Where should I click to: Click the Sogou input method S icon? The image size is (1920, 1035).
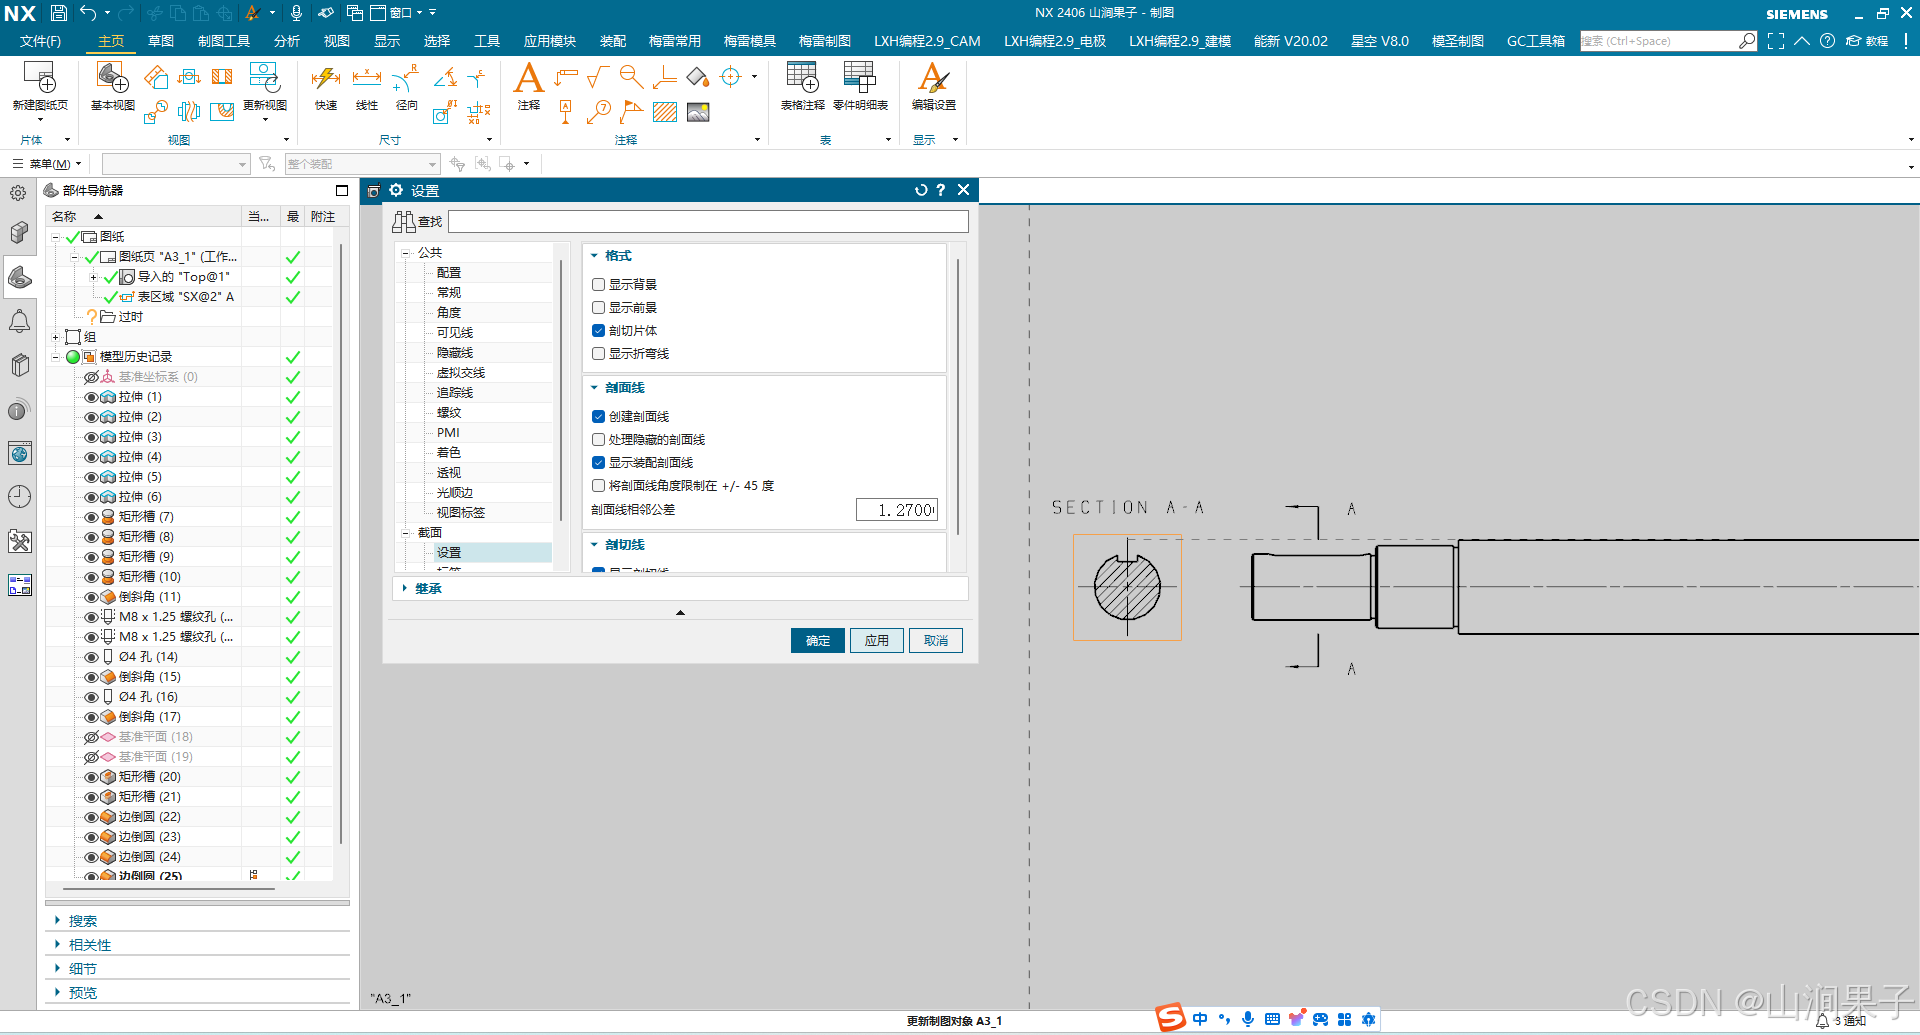[x=1171, y=1018]
